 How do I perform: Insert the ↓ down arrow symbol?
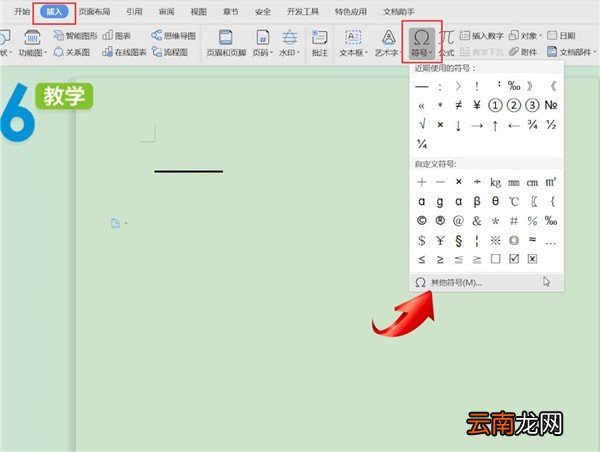[x=458, y=125]
